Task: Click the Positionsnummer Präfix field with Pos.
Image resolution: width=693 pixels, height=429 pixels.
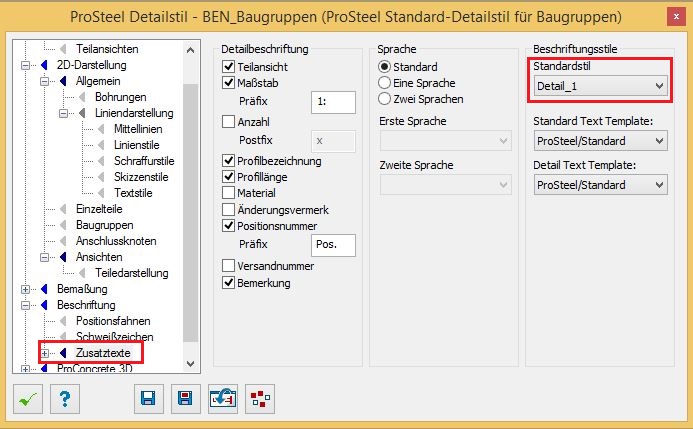Action: coord(333,245)
